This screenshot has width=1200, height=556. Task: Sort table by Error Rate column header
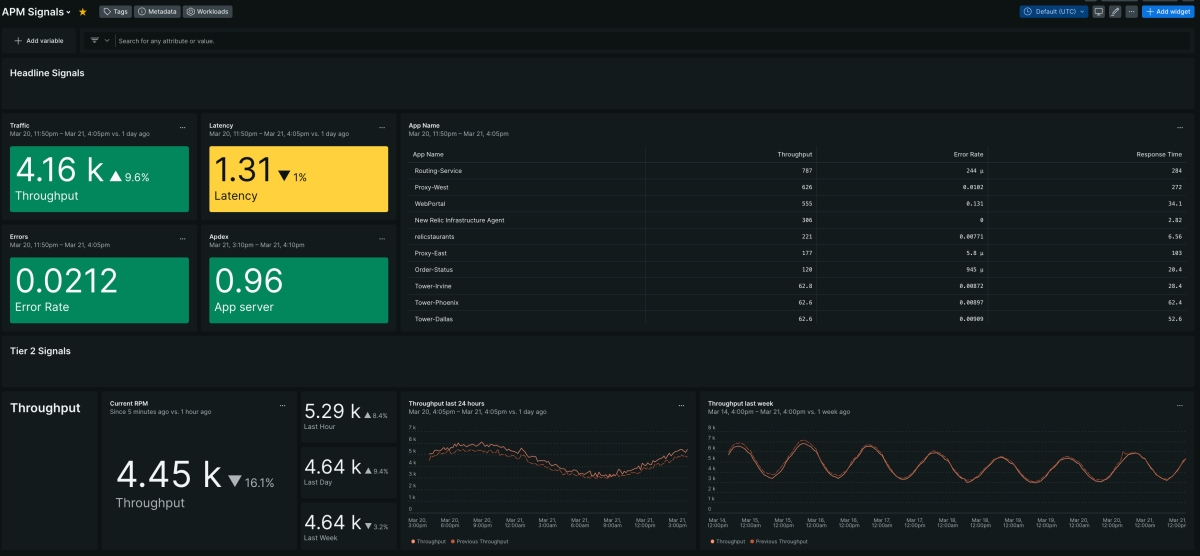coord(967,155)
